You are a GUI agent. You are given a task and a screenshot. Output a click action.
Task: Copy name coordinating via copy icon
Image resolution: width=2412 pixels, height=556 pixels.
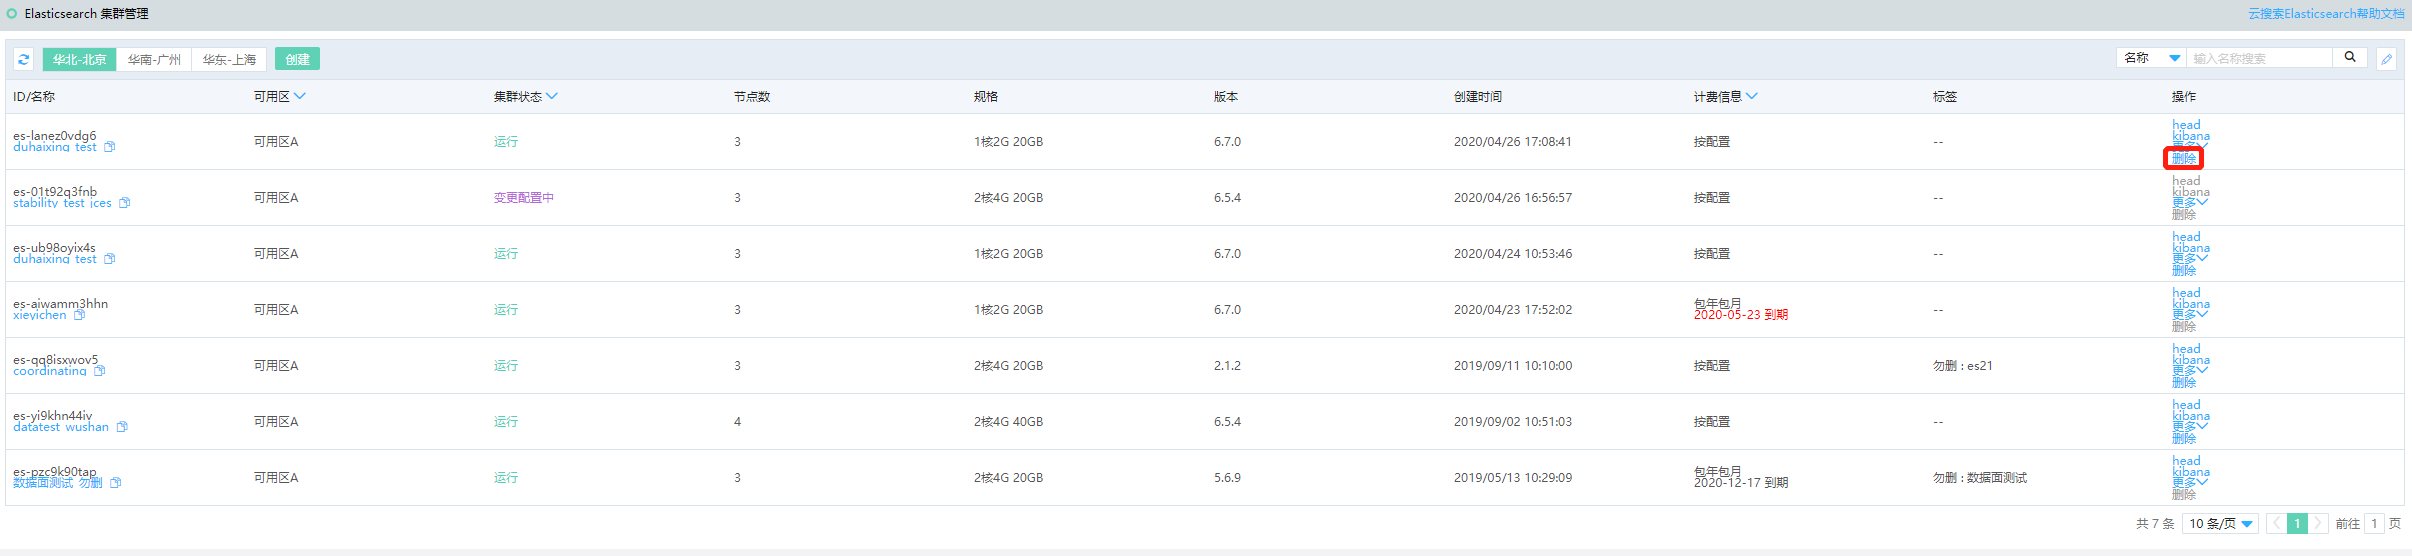coord(100,371)
